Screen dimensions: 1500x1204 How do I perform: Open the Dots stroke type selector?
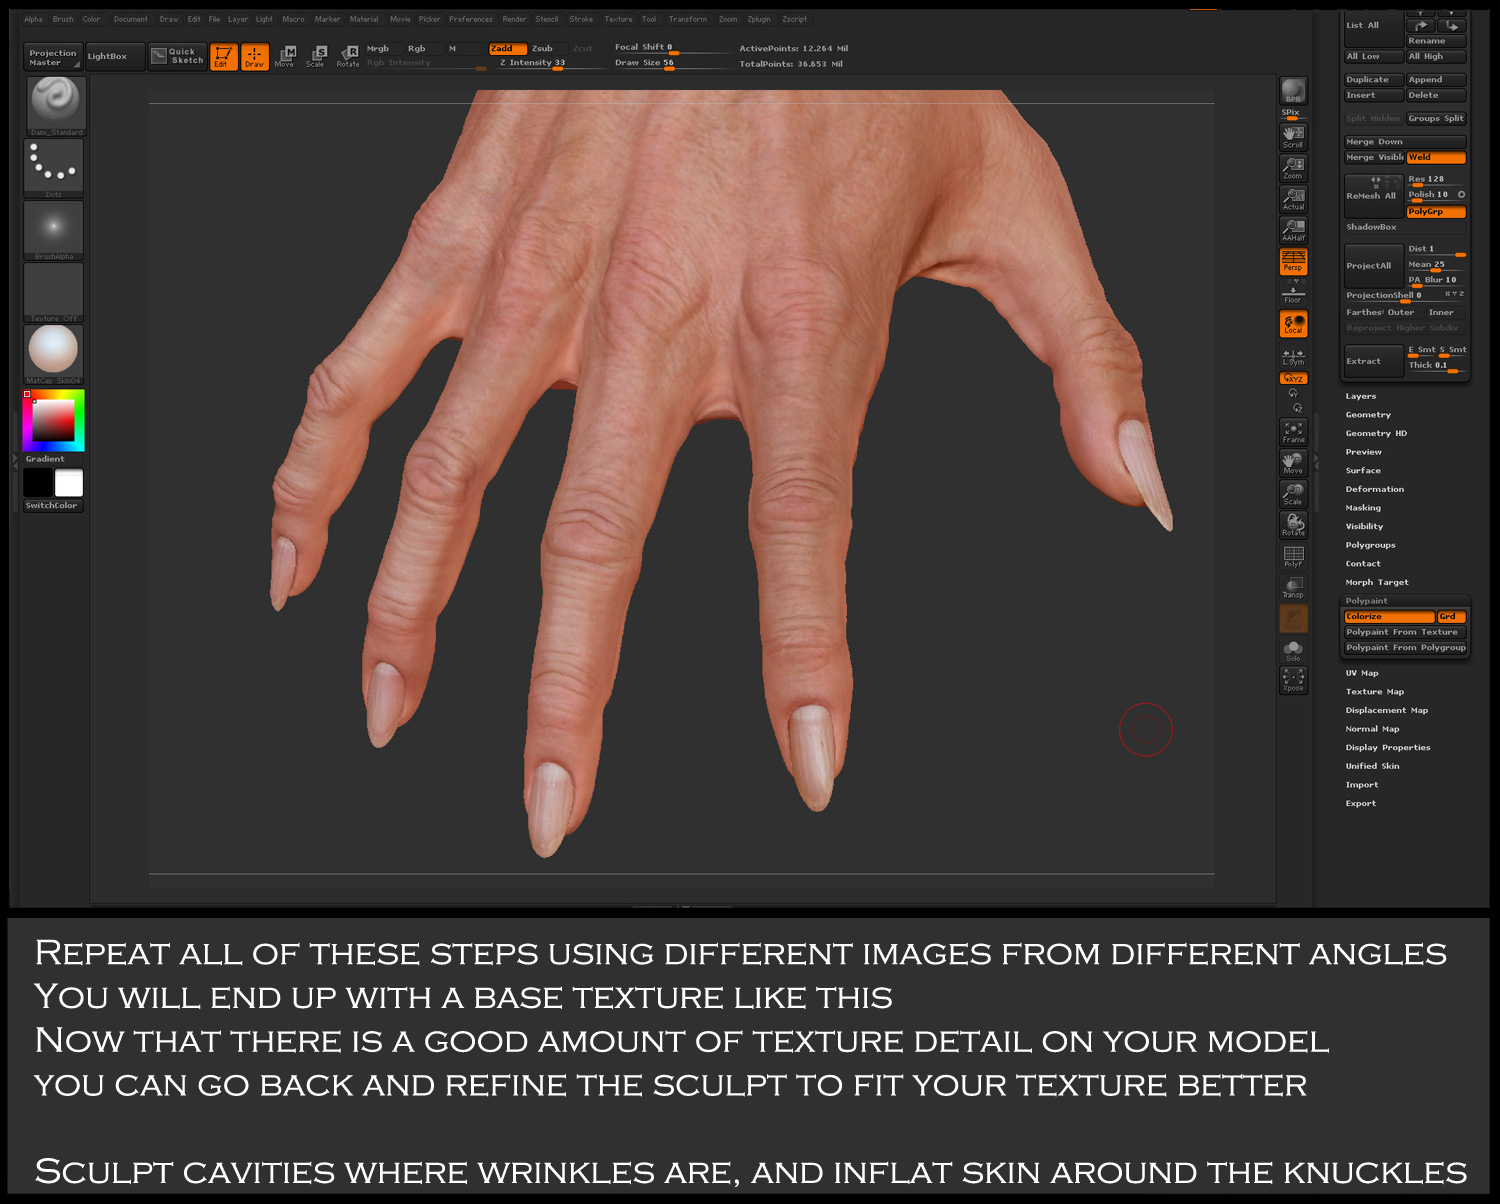click(54, 168)
